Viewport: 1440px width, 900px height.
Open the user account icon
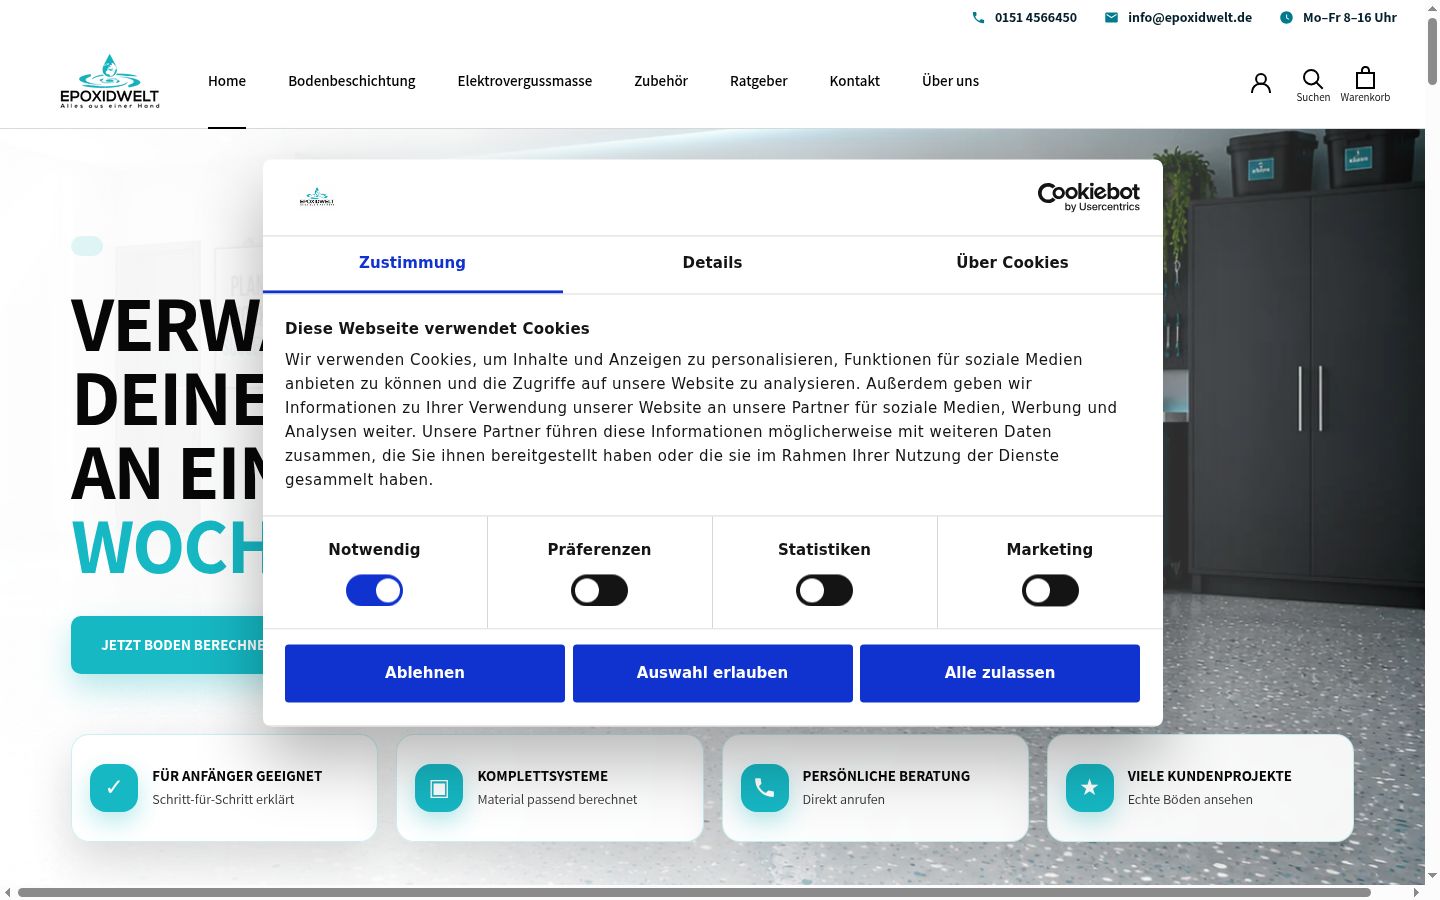pyautogui.click(x=1261, y=83)
